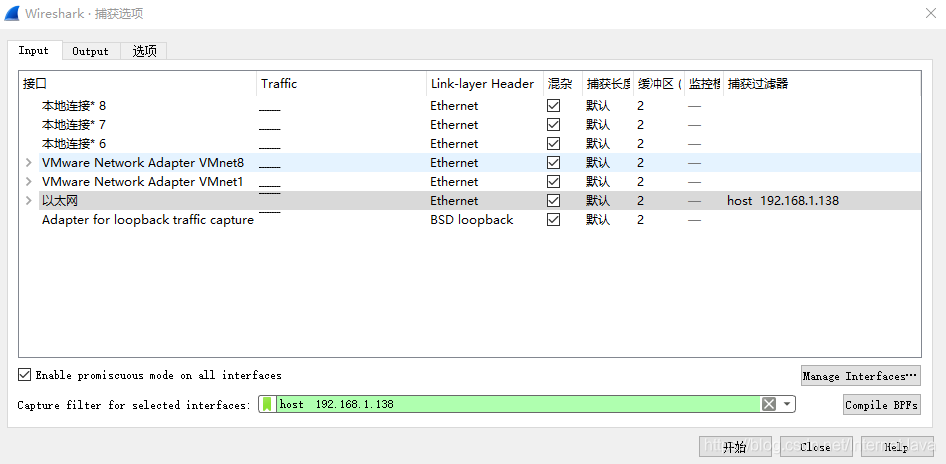Screen dimensions: 946x464
Task: Click the Close button
Action: 816,447
